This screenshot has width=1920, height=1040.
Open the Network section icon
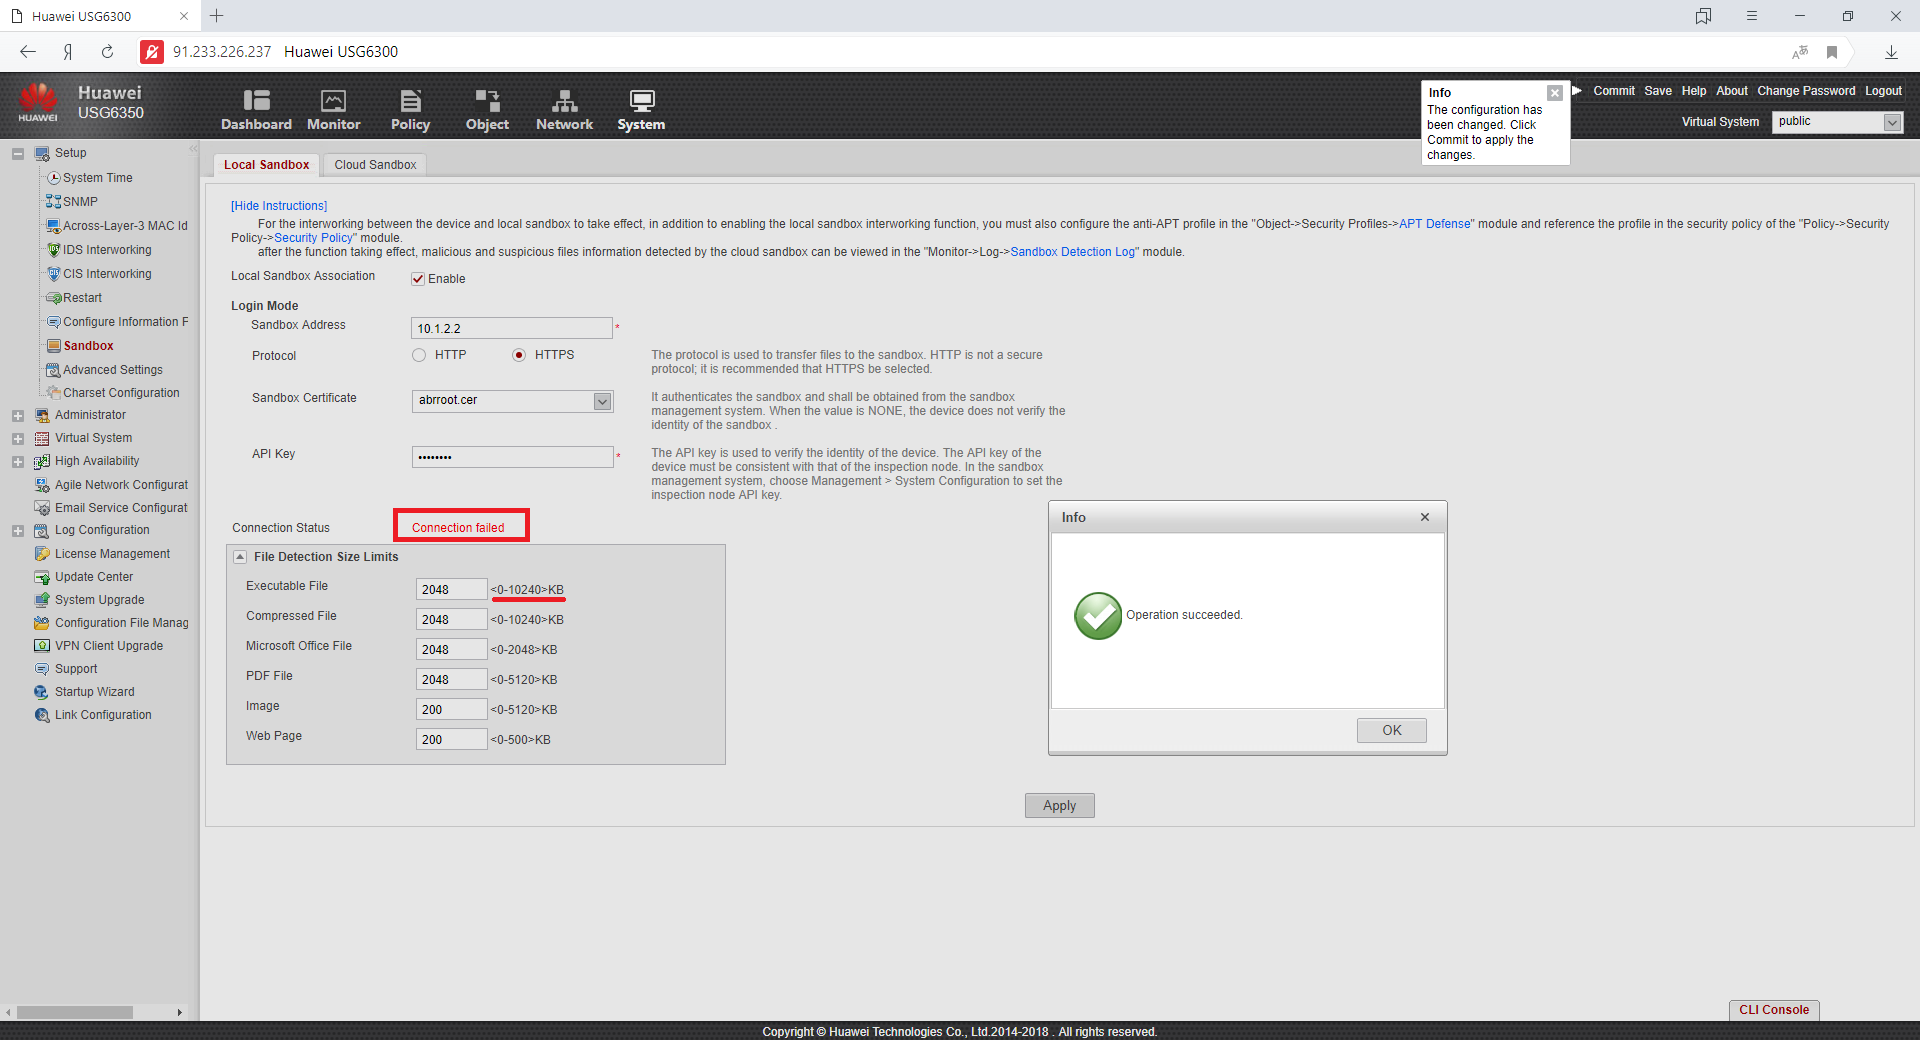point(564,100)
